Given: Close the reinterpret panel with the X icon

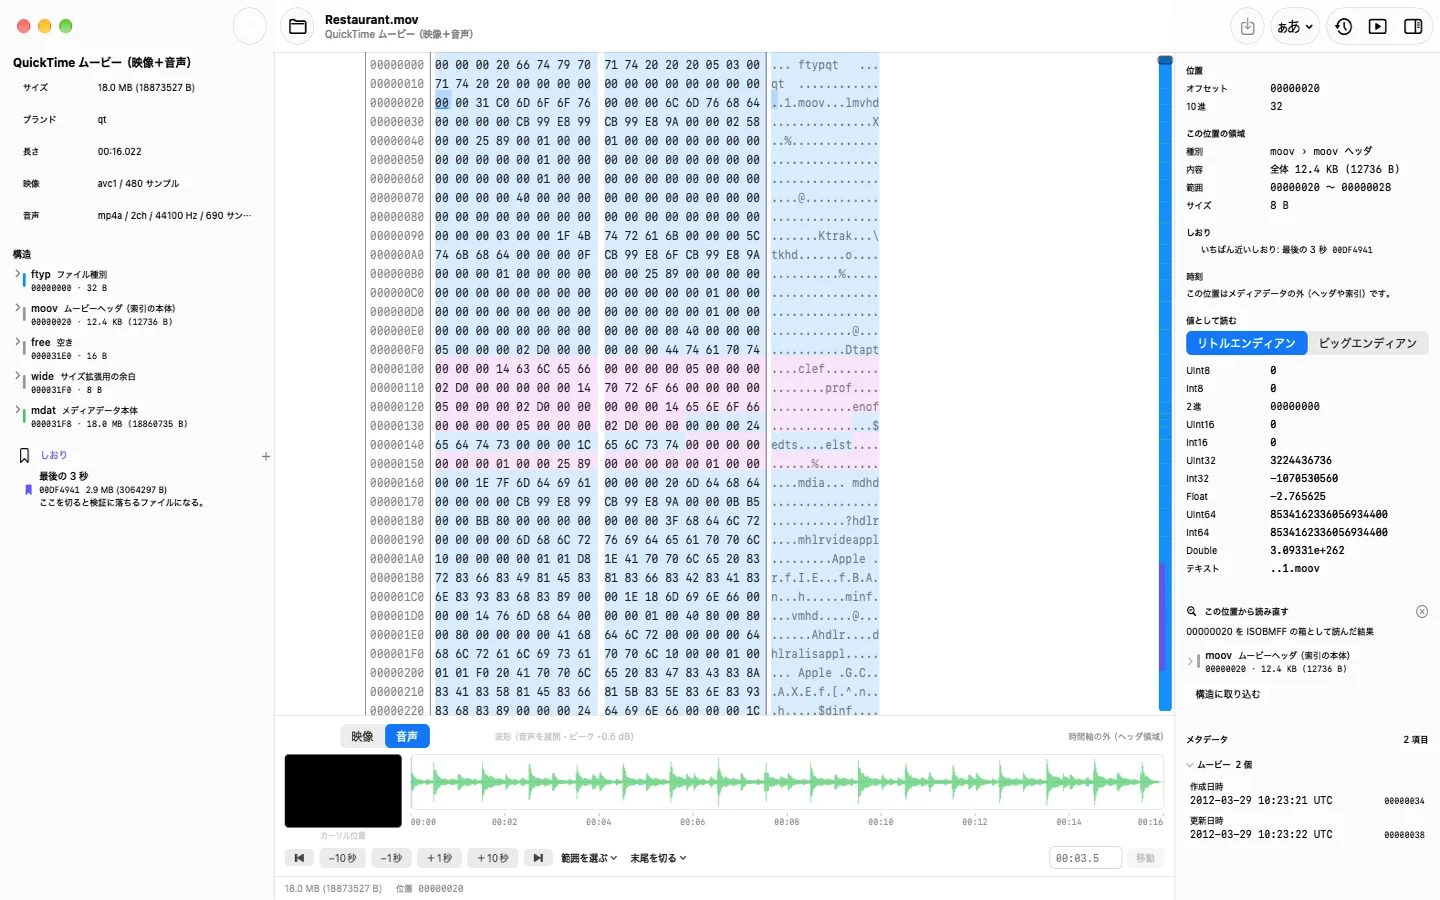Looking at the screenshot, I should point(1422,611).
